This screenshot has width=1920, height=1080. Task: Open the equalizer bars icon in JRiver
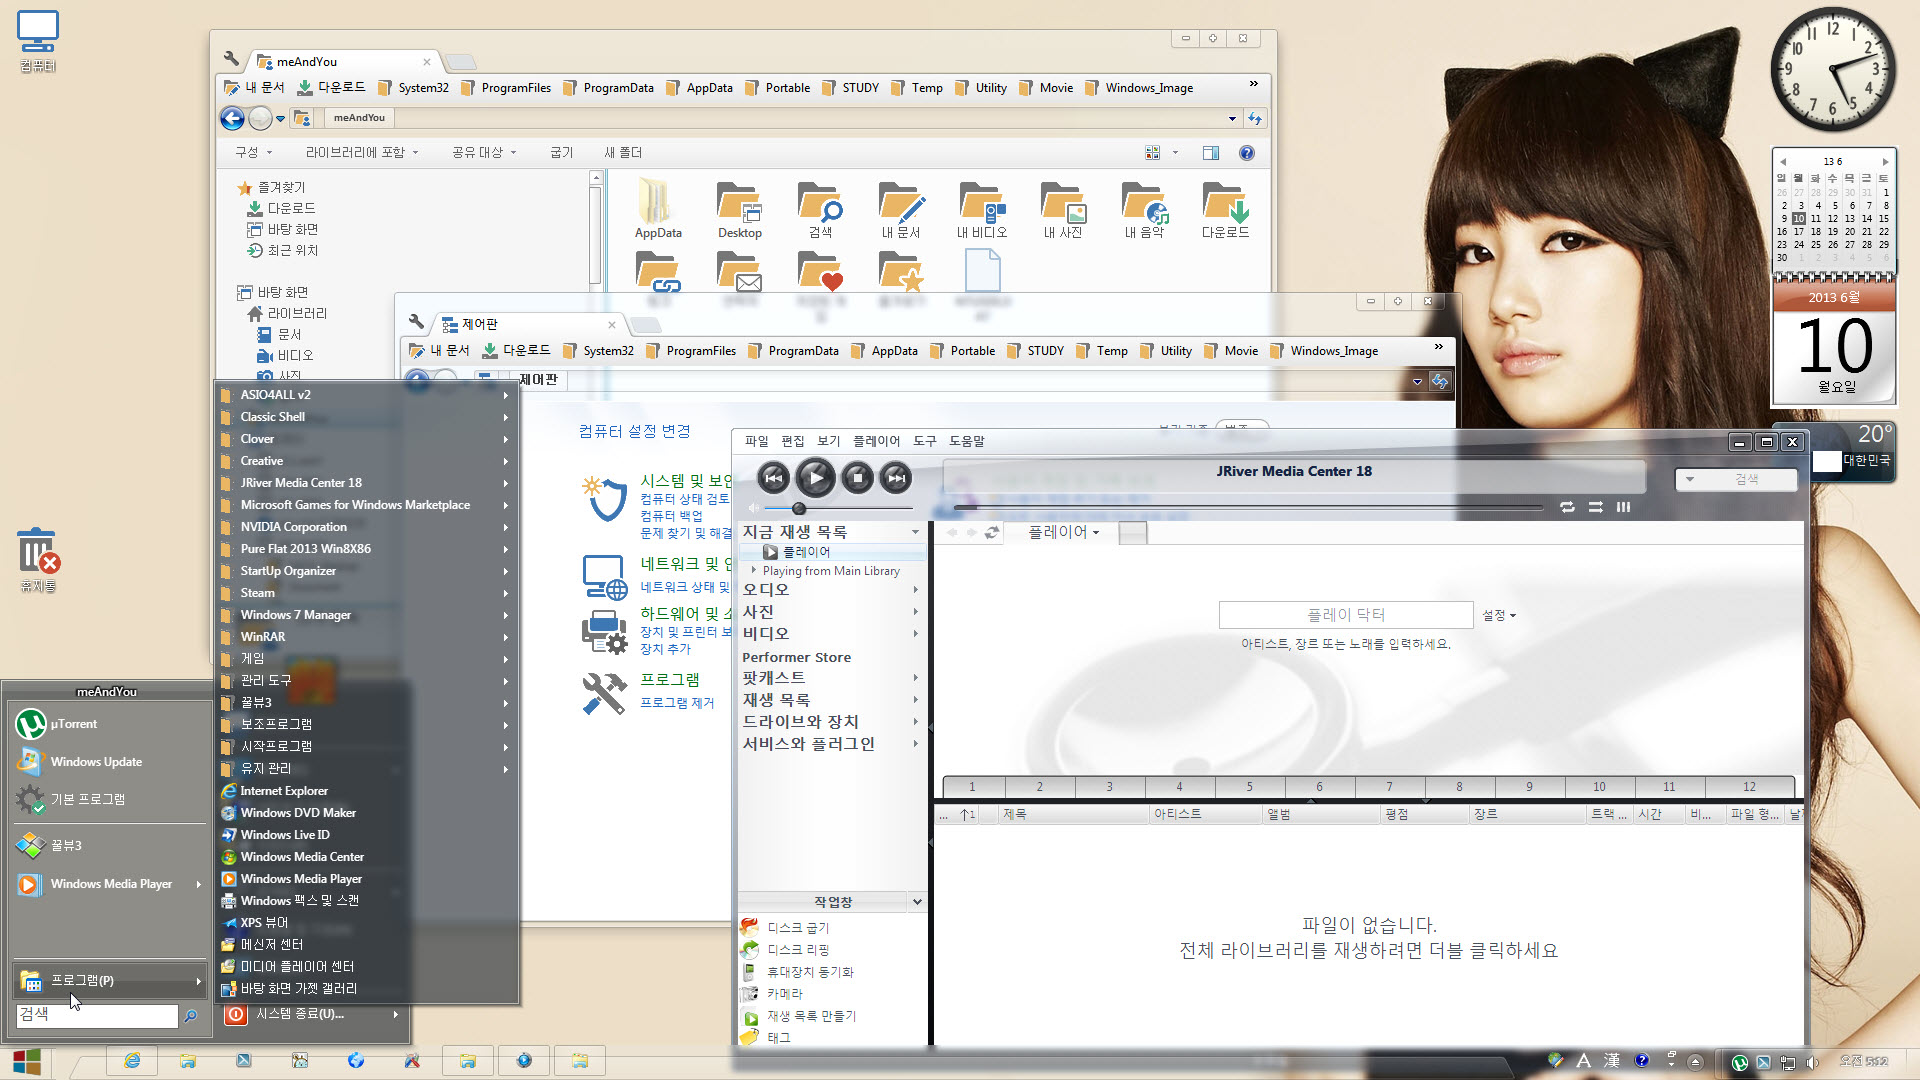[1623, 507]
